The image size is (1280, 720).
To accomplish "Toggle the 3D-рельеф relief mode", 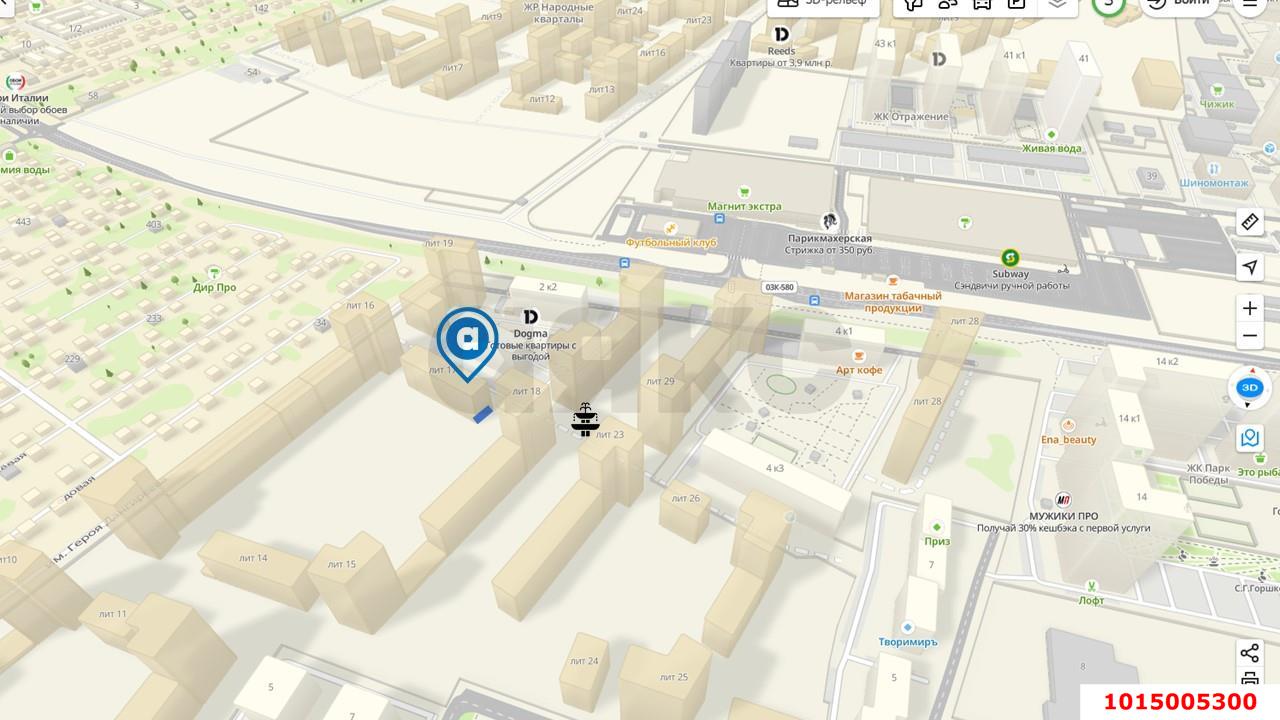I will tap(823, 4).
